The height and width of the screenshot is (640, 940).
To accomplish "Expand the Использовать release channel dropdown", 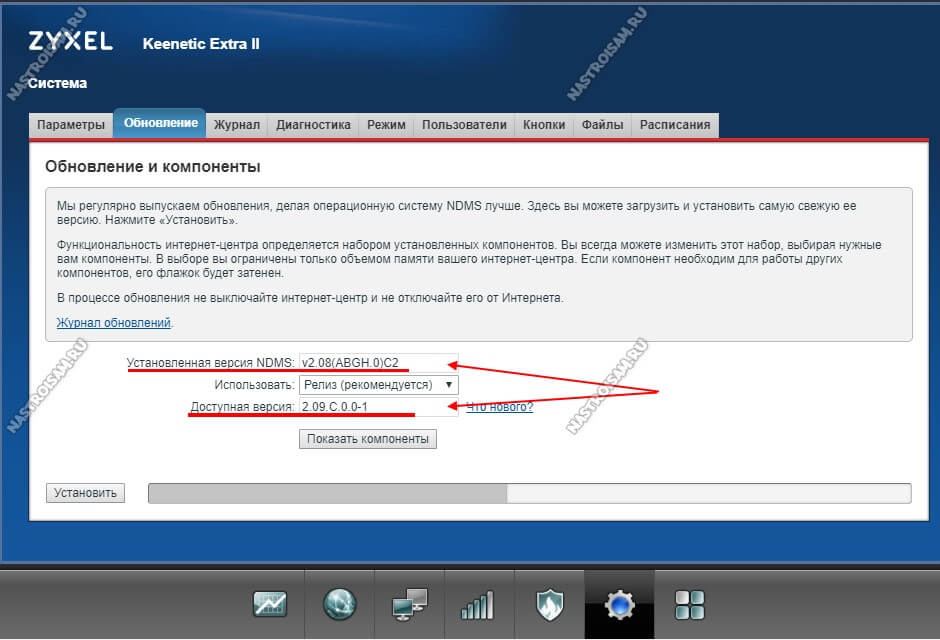I will (379, 385).
